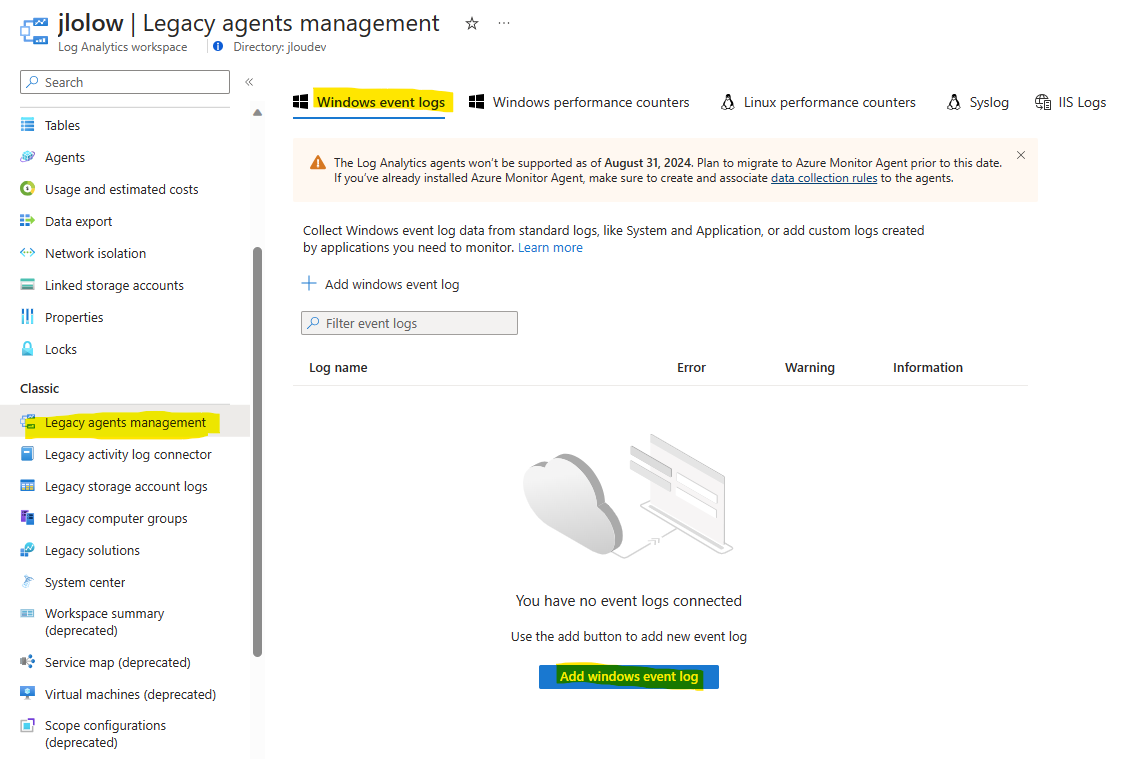Open Network isolation settings
The image size is (1125, 759).
point(95,253)
